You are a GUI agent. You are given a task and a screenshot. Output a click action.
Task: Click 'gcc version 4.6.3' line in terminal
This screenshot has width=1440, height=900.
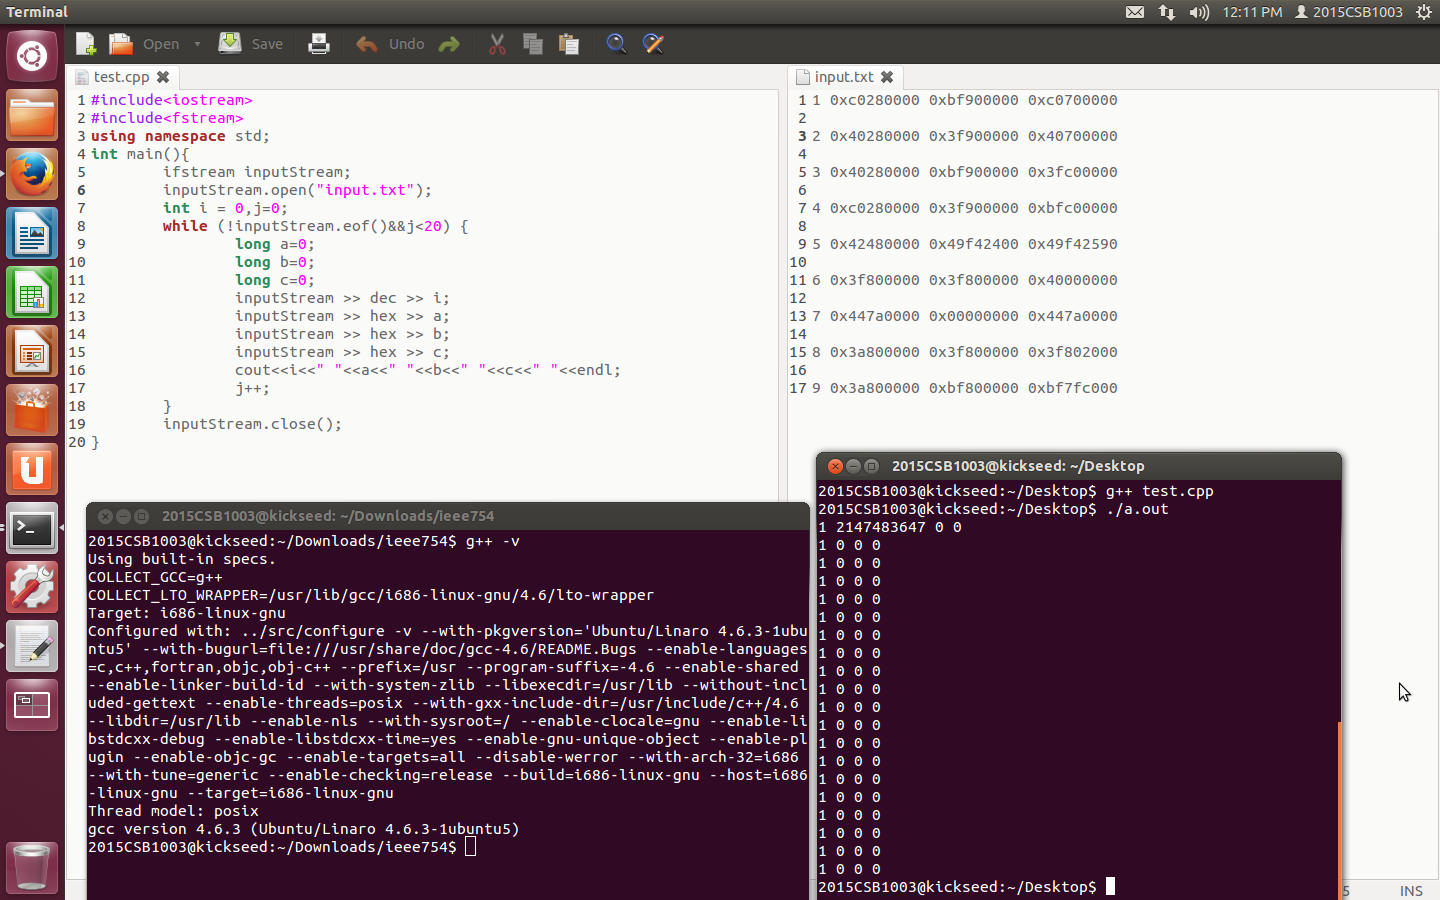click(x=303, y=829)
